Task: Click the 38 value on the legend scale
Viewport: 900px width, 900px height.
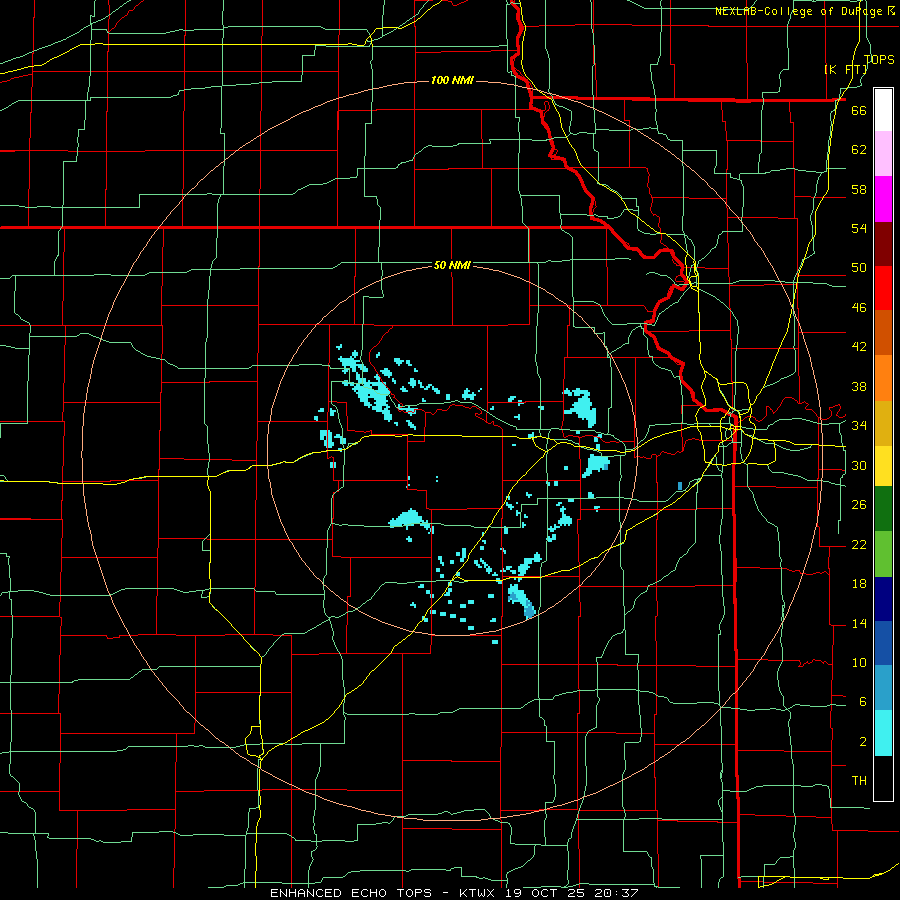Action: click(859, 386)
